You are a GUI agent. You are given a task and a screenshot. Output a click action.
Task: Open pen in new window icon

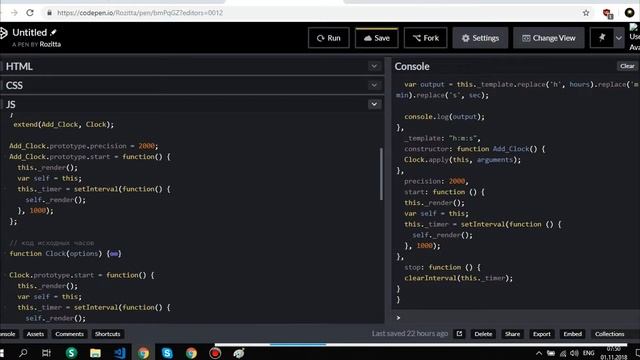pos(459,334)
